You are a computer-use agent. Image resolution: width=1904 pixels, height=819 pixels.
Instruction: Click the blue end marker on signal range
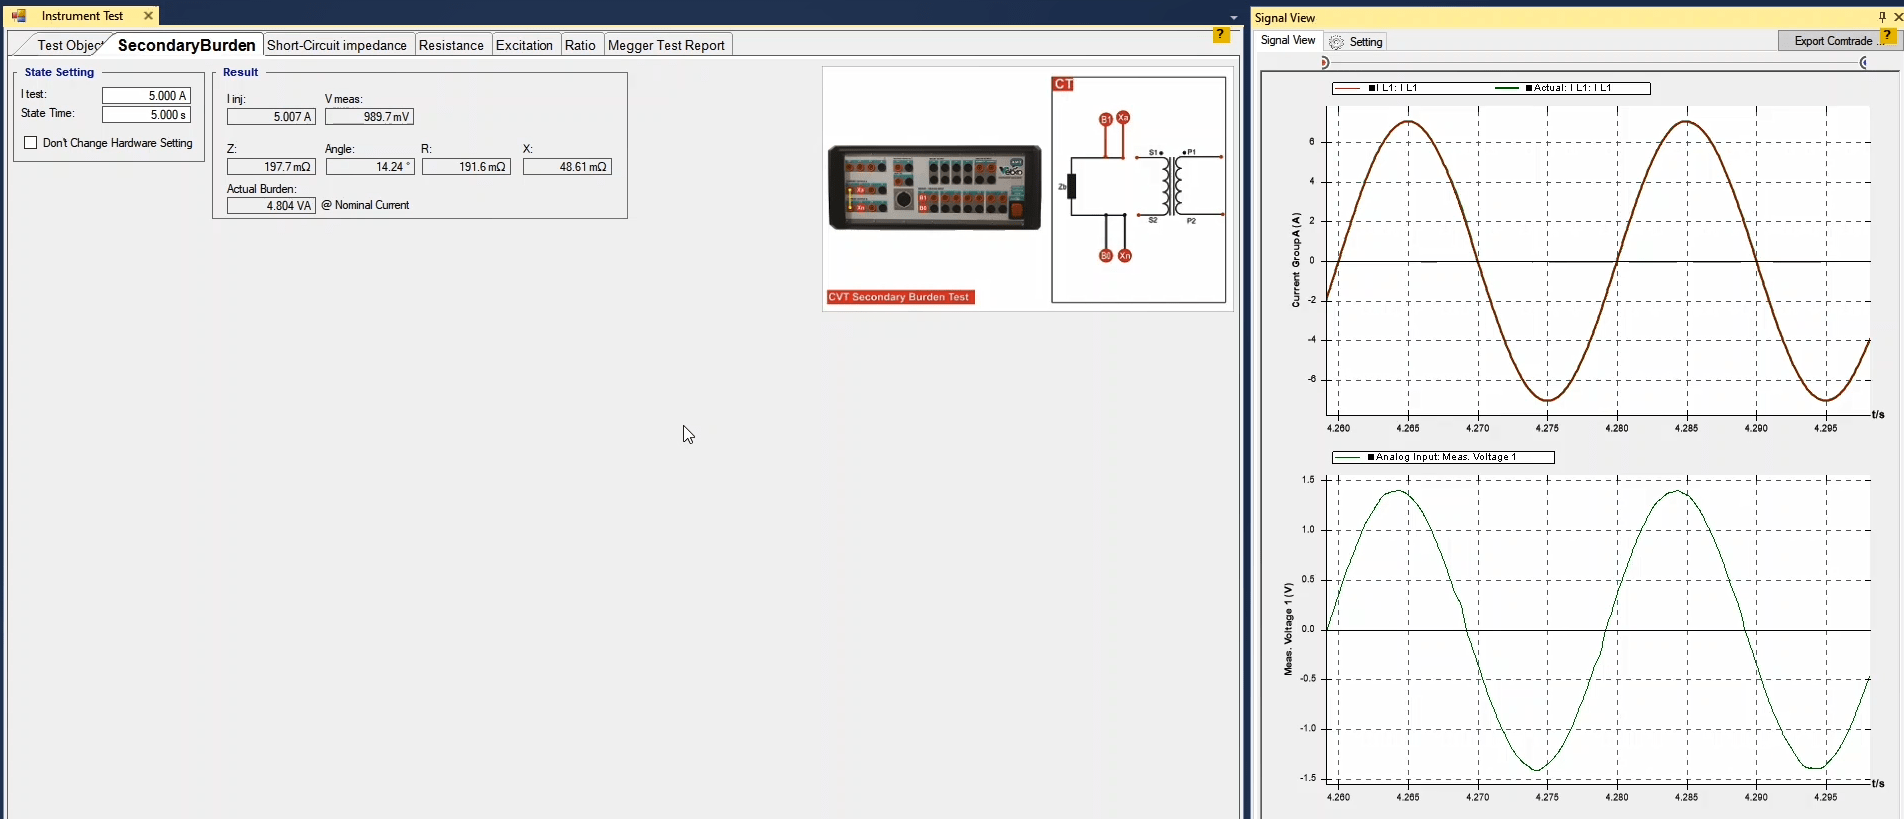click(1864, 63)
